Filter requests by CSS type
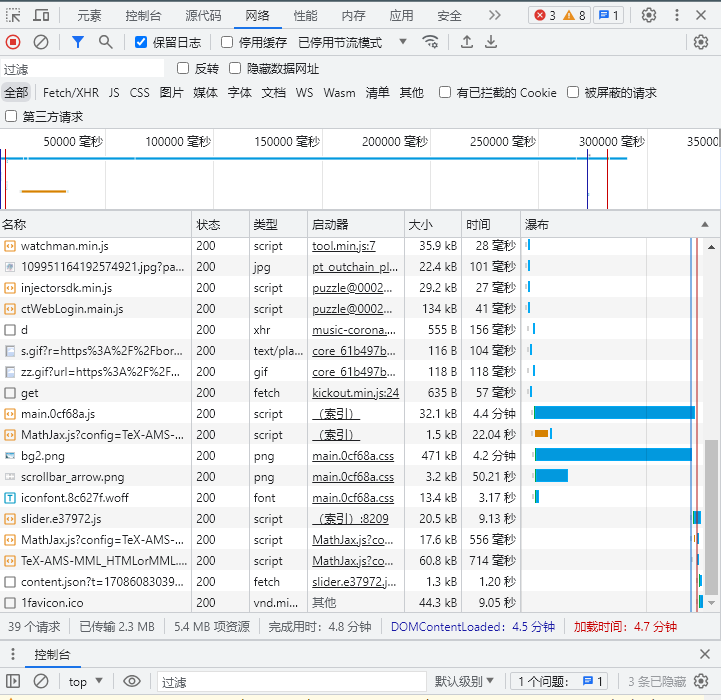 [139, 93]
